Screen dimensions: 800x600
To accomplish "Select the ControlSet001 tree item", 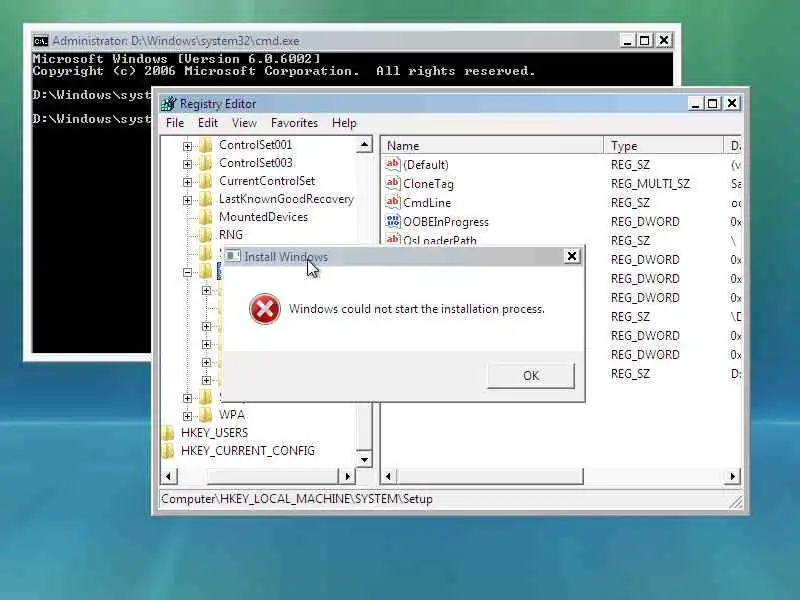I will coord(256,145).
